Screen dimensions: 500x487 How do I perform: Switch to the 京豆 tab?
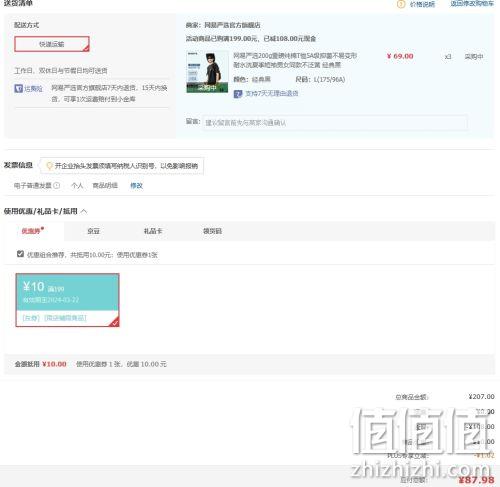click(93, 231)
